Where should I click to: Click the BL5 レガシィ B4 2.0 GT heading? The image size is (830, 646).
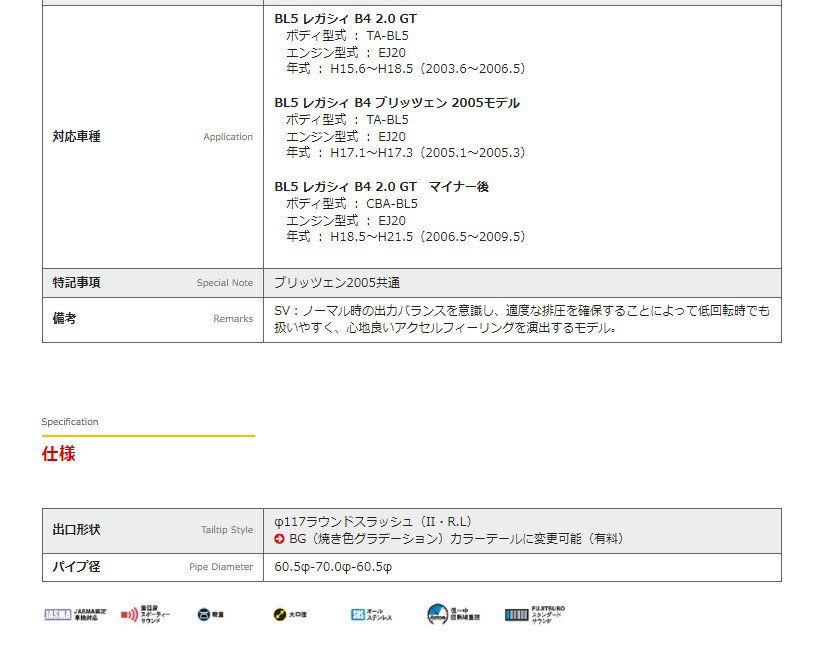tap(345, 19)
